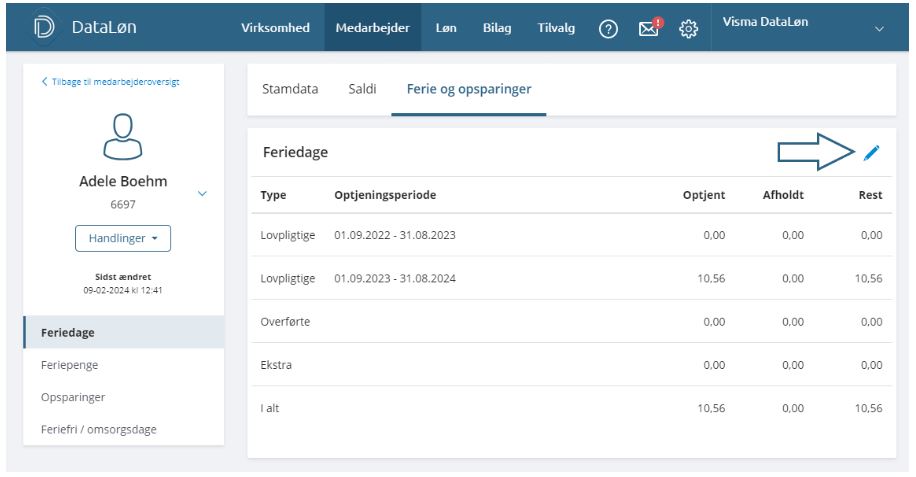Expand the employee selector chevron beside Adele Boehm
Image resolution: width=916 pixels, height=477 pixels.
202,193
